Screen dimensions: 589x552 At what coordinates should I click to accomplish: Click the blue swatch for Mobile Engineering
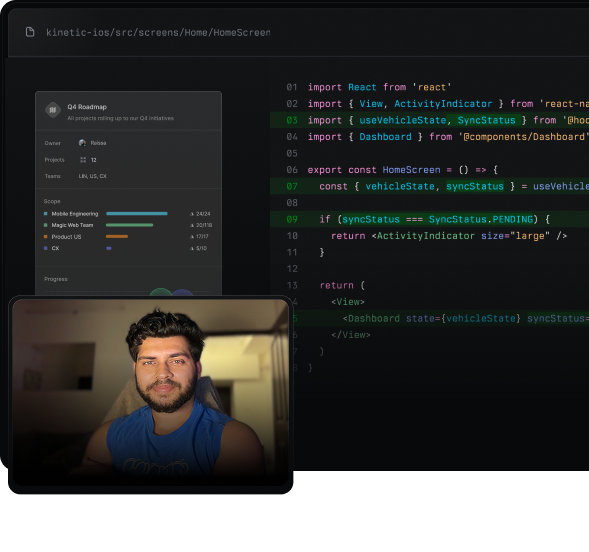click(x=45, y=214)
